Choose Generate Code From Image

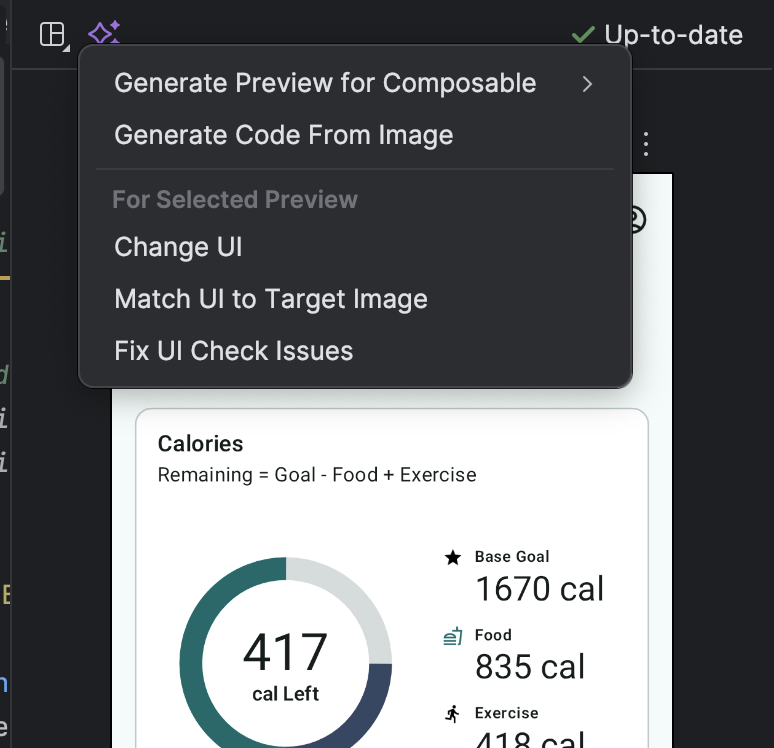coord(284,136)
